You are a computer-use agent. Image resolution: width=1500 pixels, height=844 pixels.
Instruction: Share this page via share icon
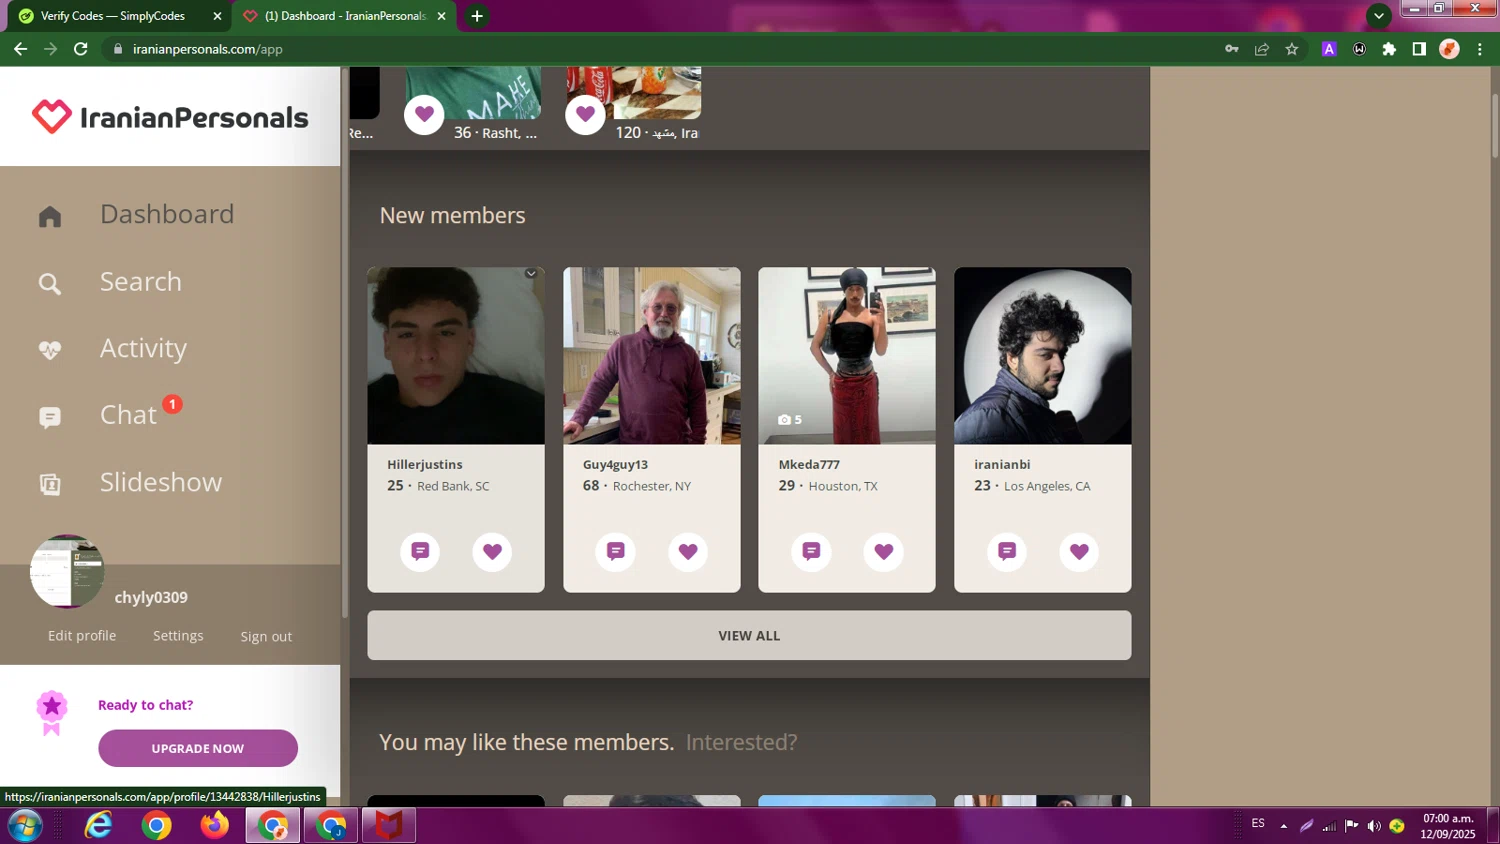tap(1262, 48)
